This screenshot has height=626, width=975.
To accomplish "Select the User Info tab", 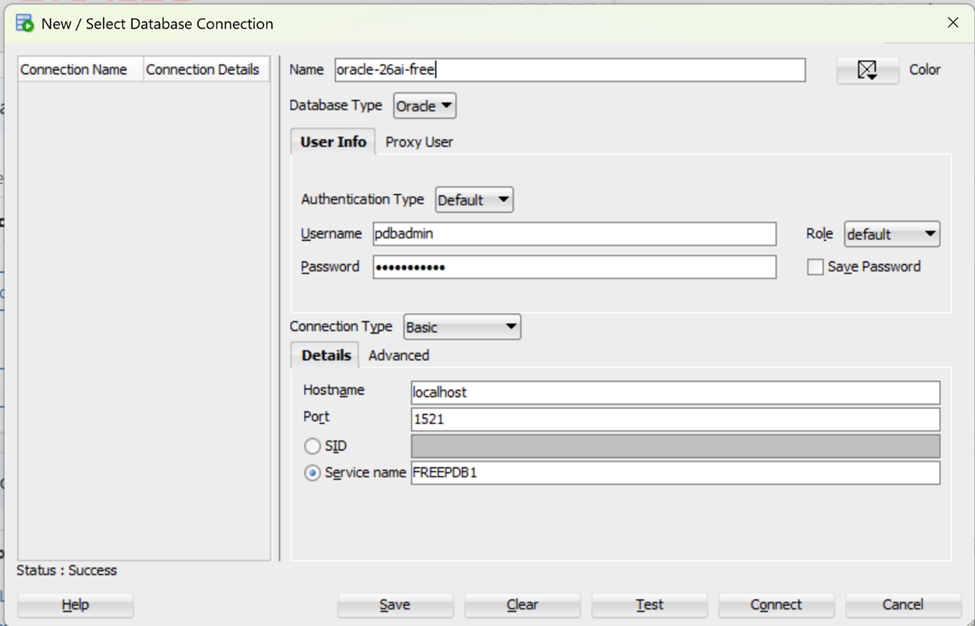I will coord(332,141).
